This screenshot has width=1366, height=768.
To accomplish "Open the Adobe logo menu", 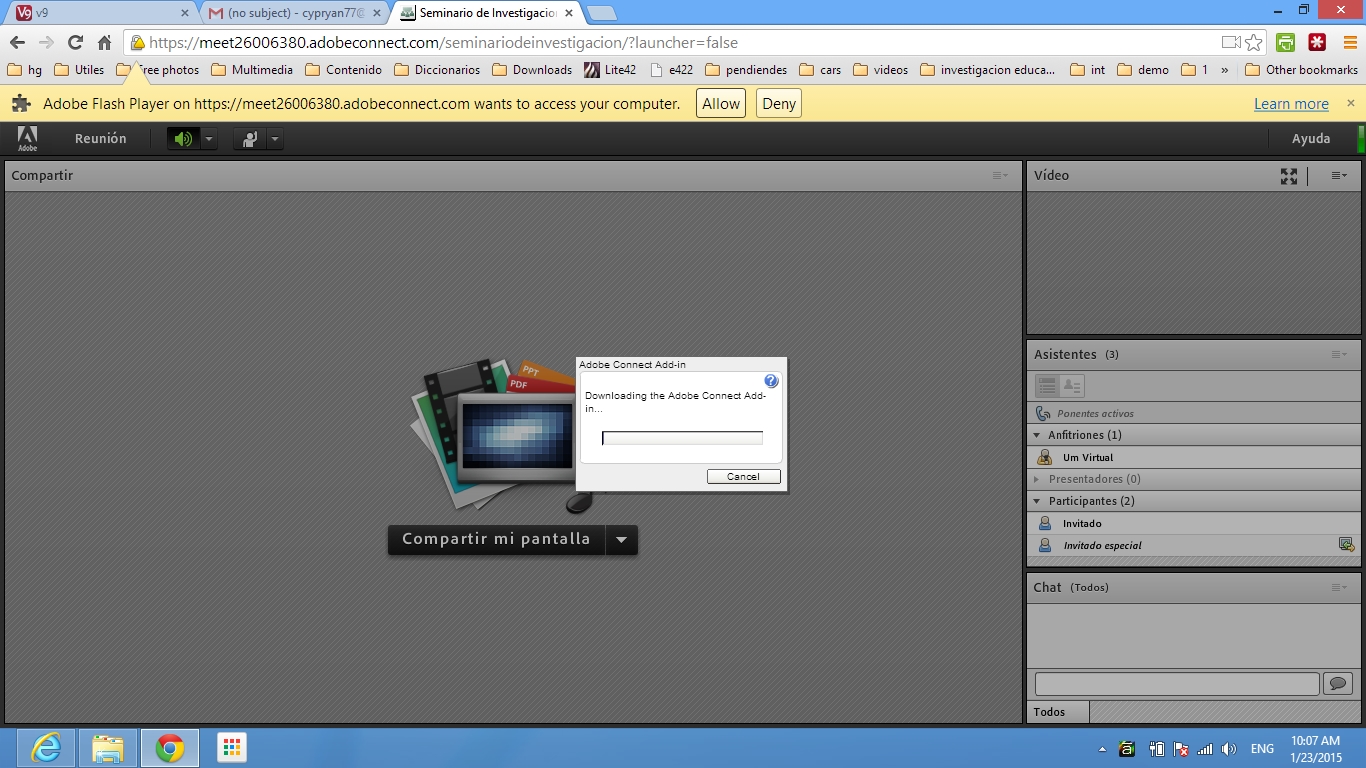I will point(27,139).
